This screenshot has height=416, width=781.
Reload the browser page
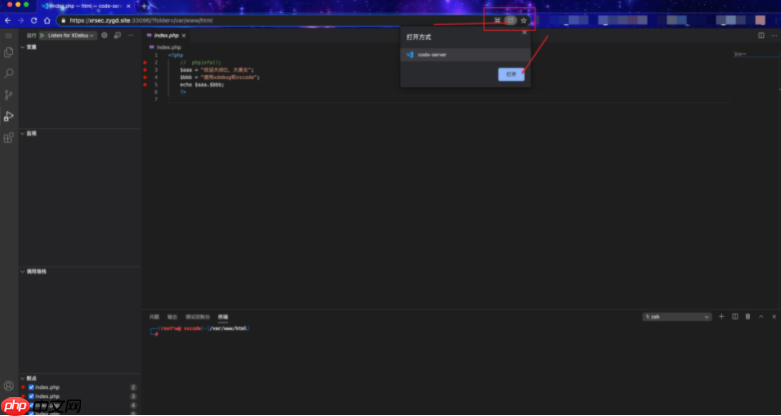pyautogui.click(x=34, y=20)
